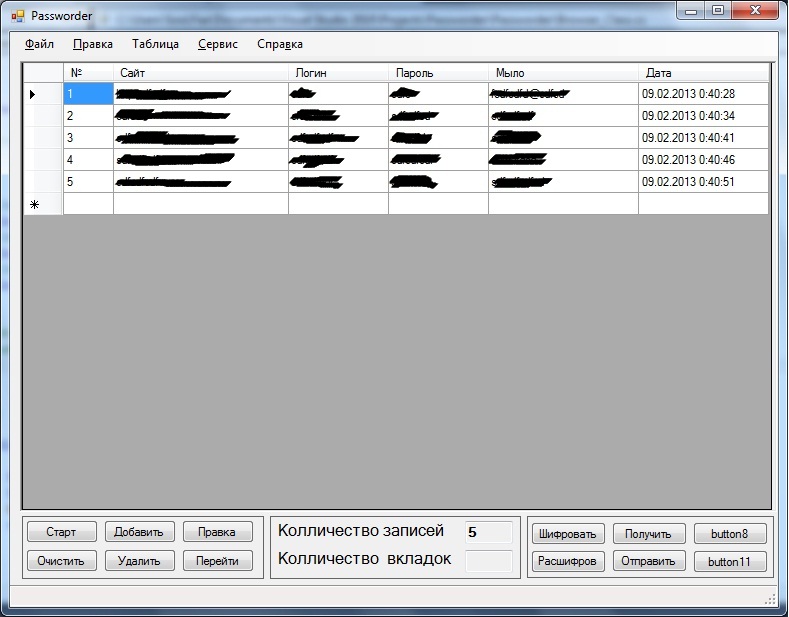Select date cell 09.02.2013 0:40:51
789x617 pixels.
pyautogui.click(x=703, y=182)
